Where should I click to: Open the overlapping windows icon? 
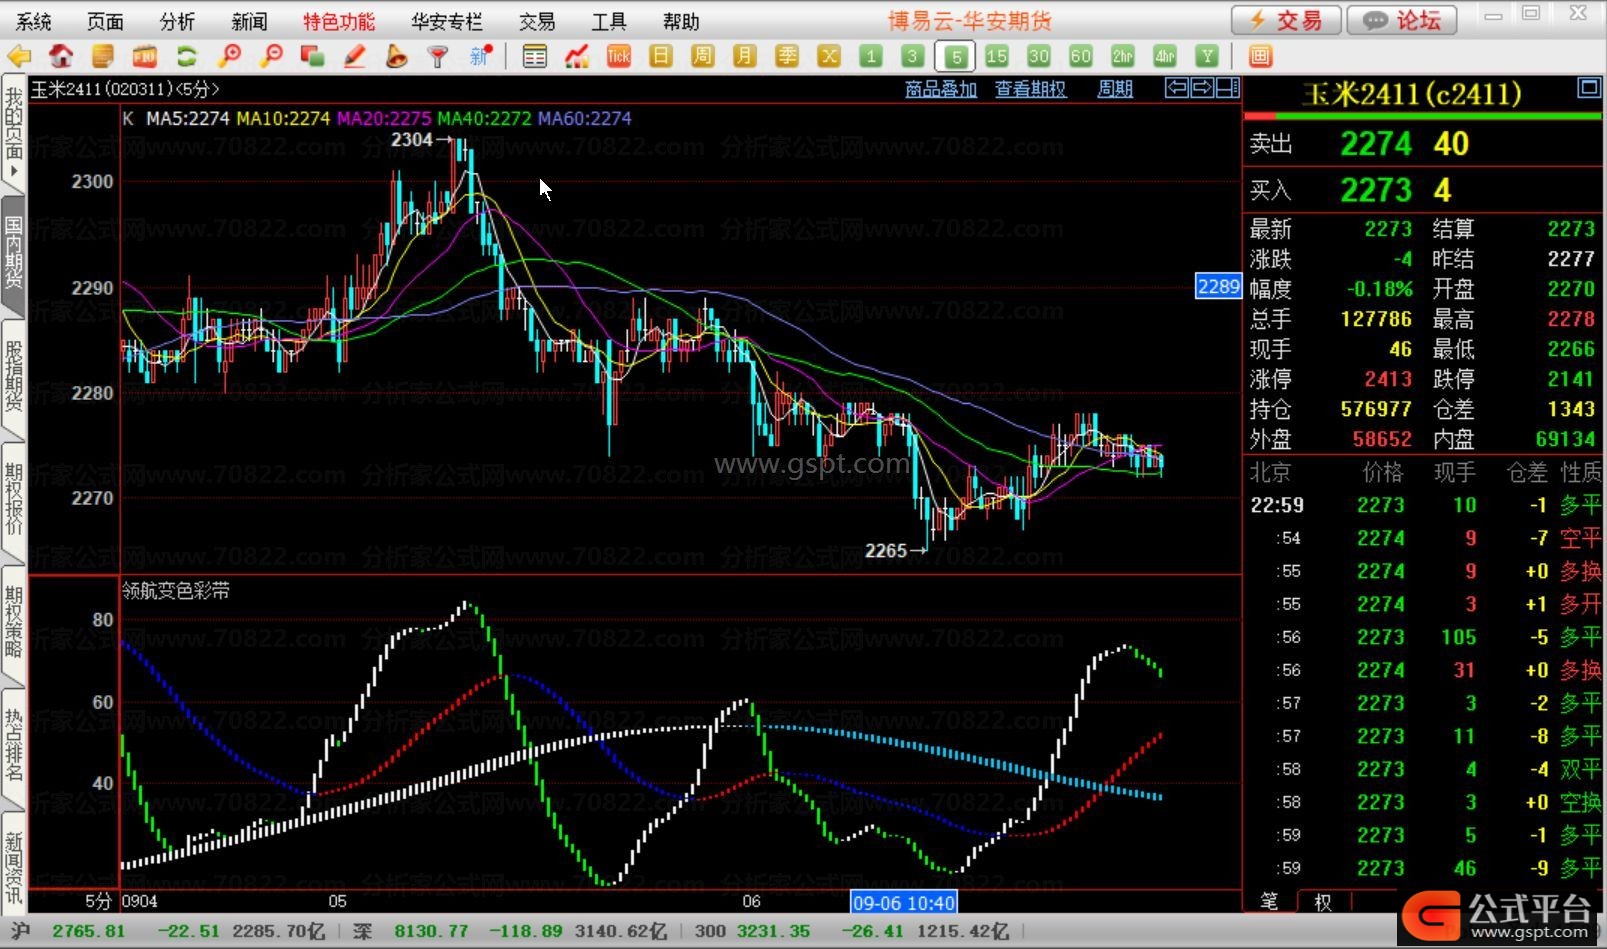pos(313,56)
